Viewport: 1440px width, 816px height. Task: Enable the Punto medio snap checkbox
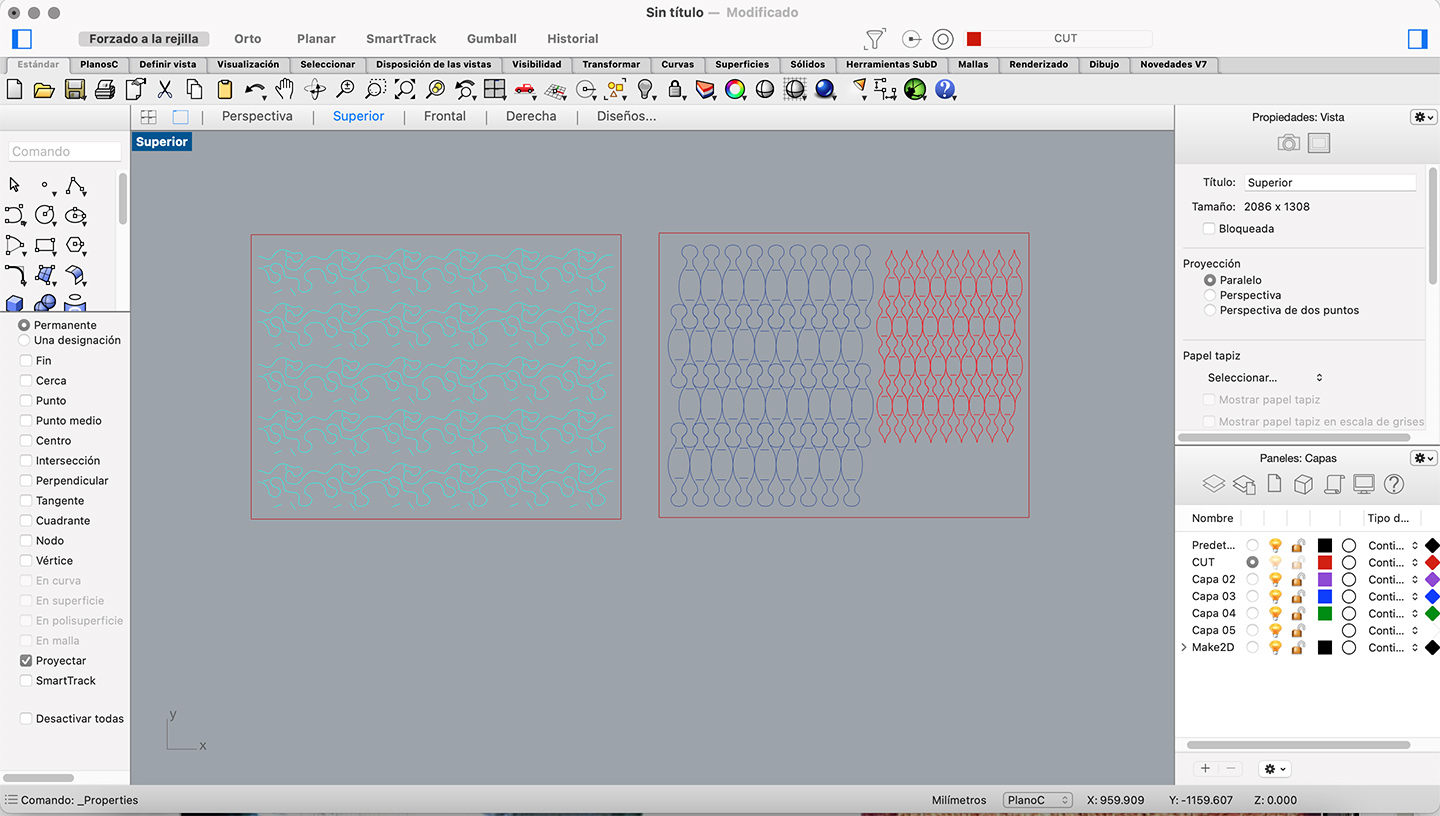coord(26,420)
